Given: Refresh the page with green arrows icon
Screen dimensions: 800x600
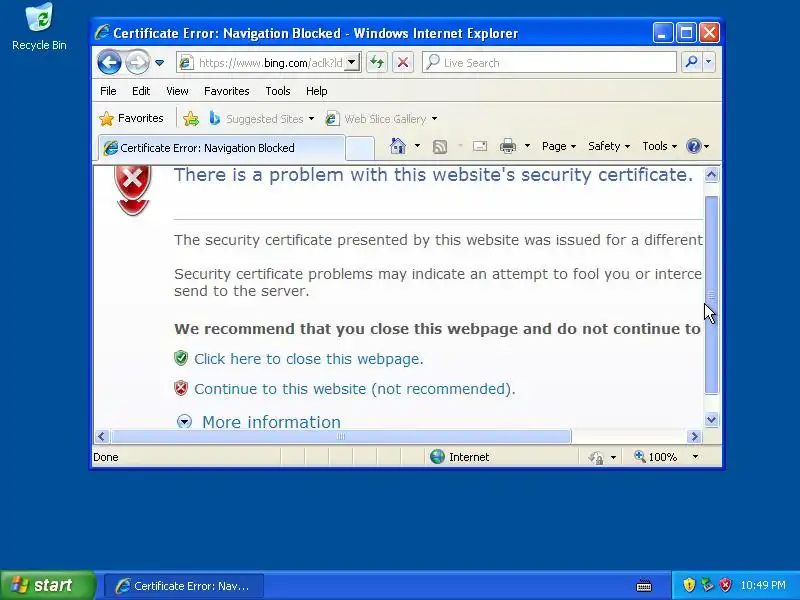Looking at the screenshot, I should click(x=377, y=62).
